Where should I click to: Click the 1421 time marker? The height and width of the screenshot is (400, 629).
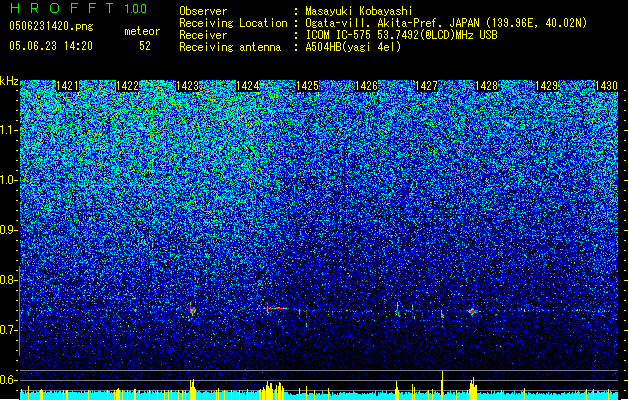[67, 86]
